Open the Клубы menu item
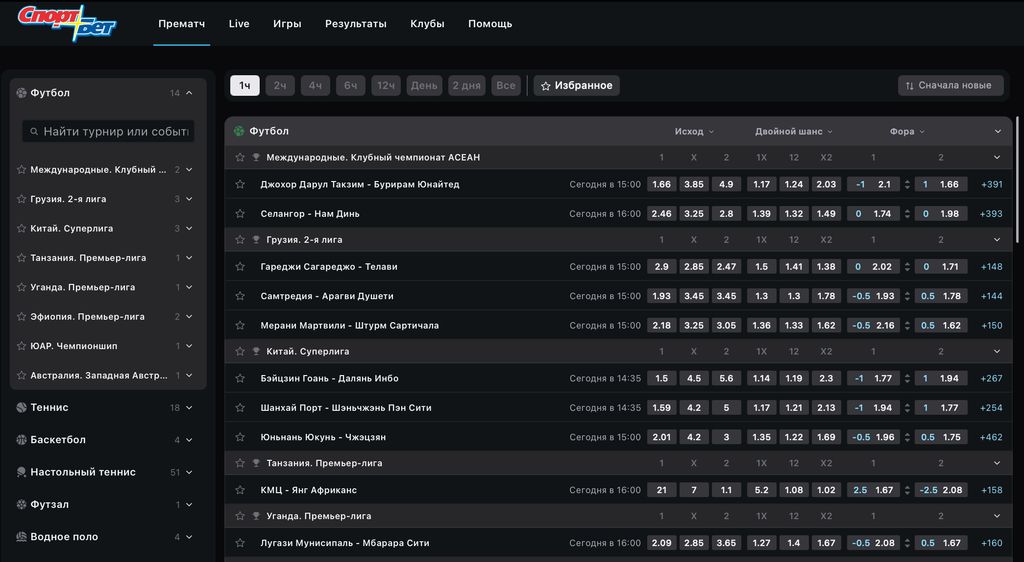This screenshot has height=562, width=1024. 427,23
